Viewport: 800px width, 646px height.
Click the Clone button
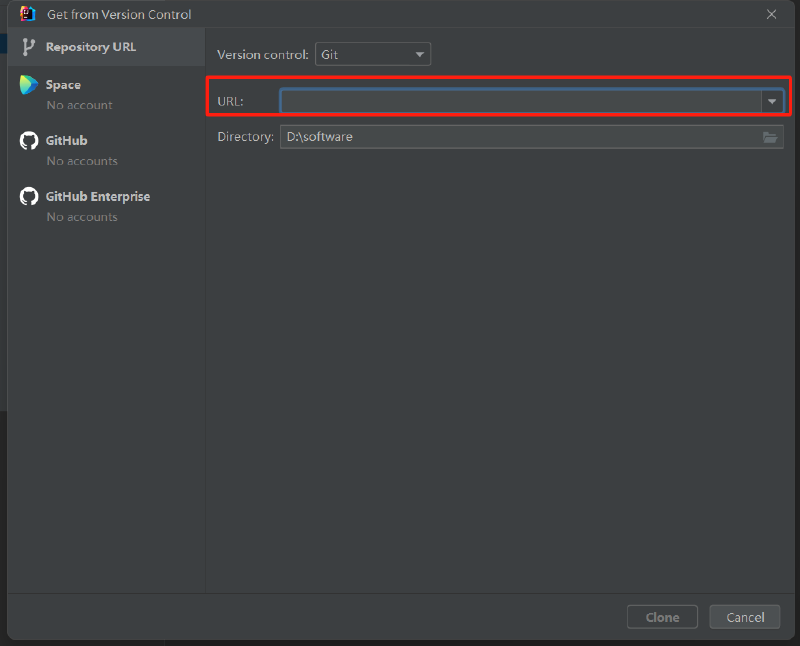point(662,617)
